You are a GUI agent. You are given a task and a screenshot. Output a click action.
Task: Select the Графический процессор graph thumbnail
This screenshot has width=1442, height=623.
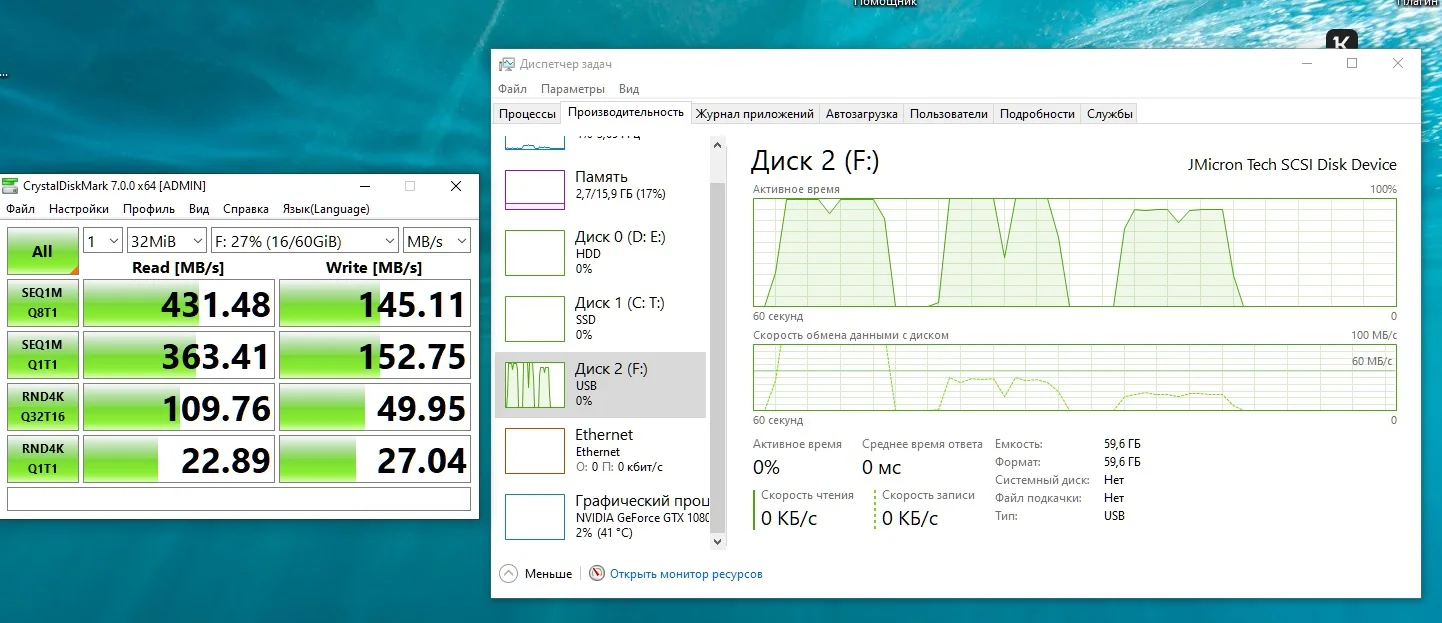point(535,517)
